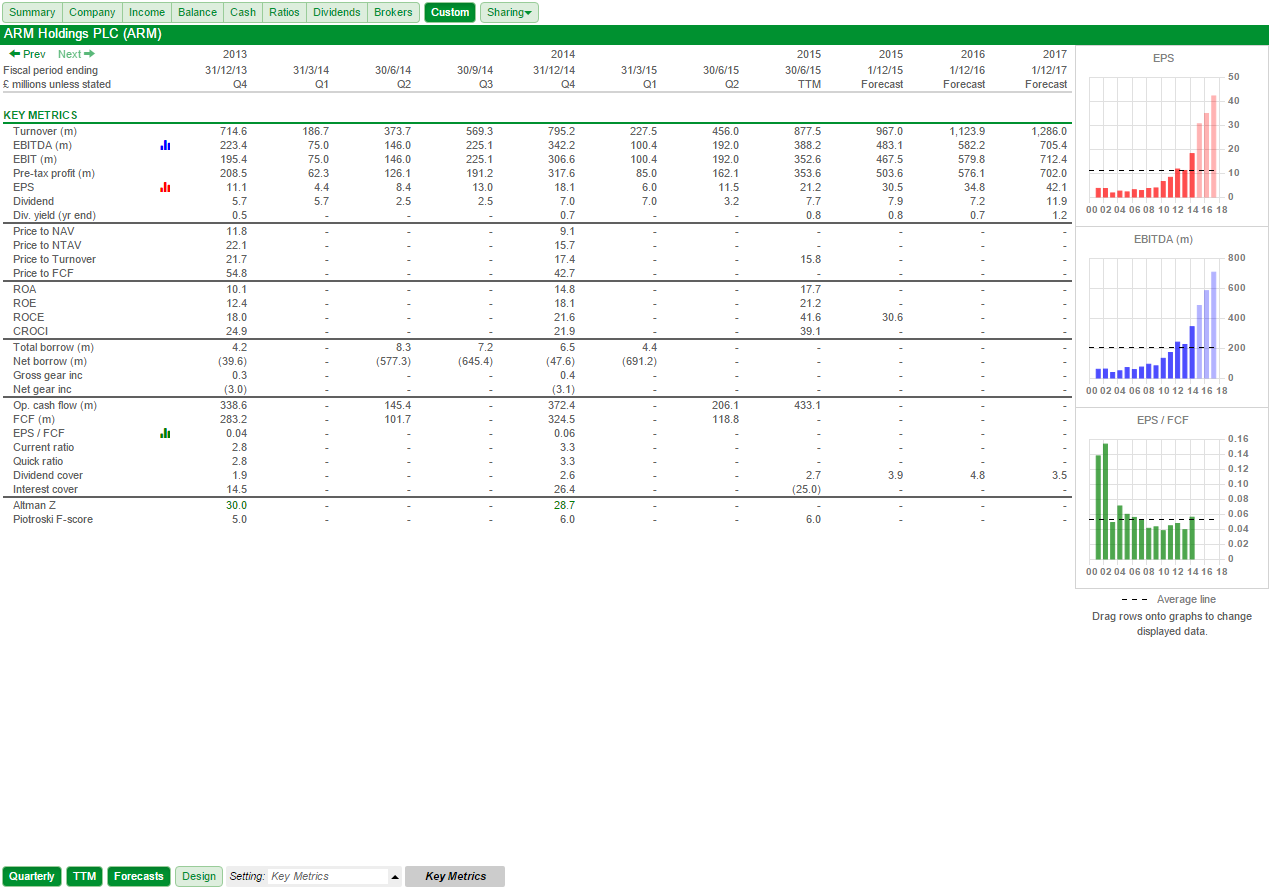
Task: Click the TTM turnover value 877.5
Action: click(807, 131)
